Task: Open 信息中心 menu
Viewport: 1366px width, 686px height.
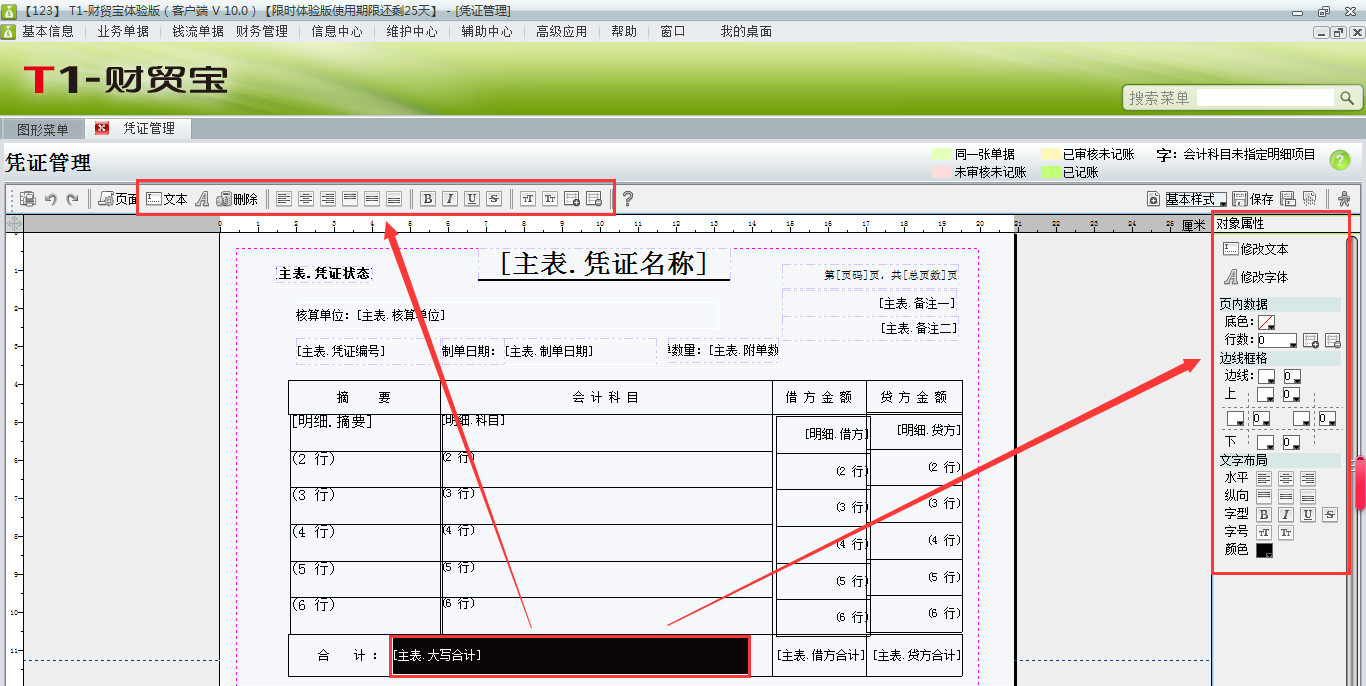Action: click(x=337, y=31)
